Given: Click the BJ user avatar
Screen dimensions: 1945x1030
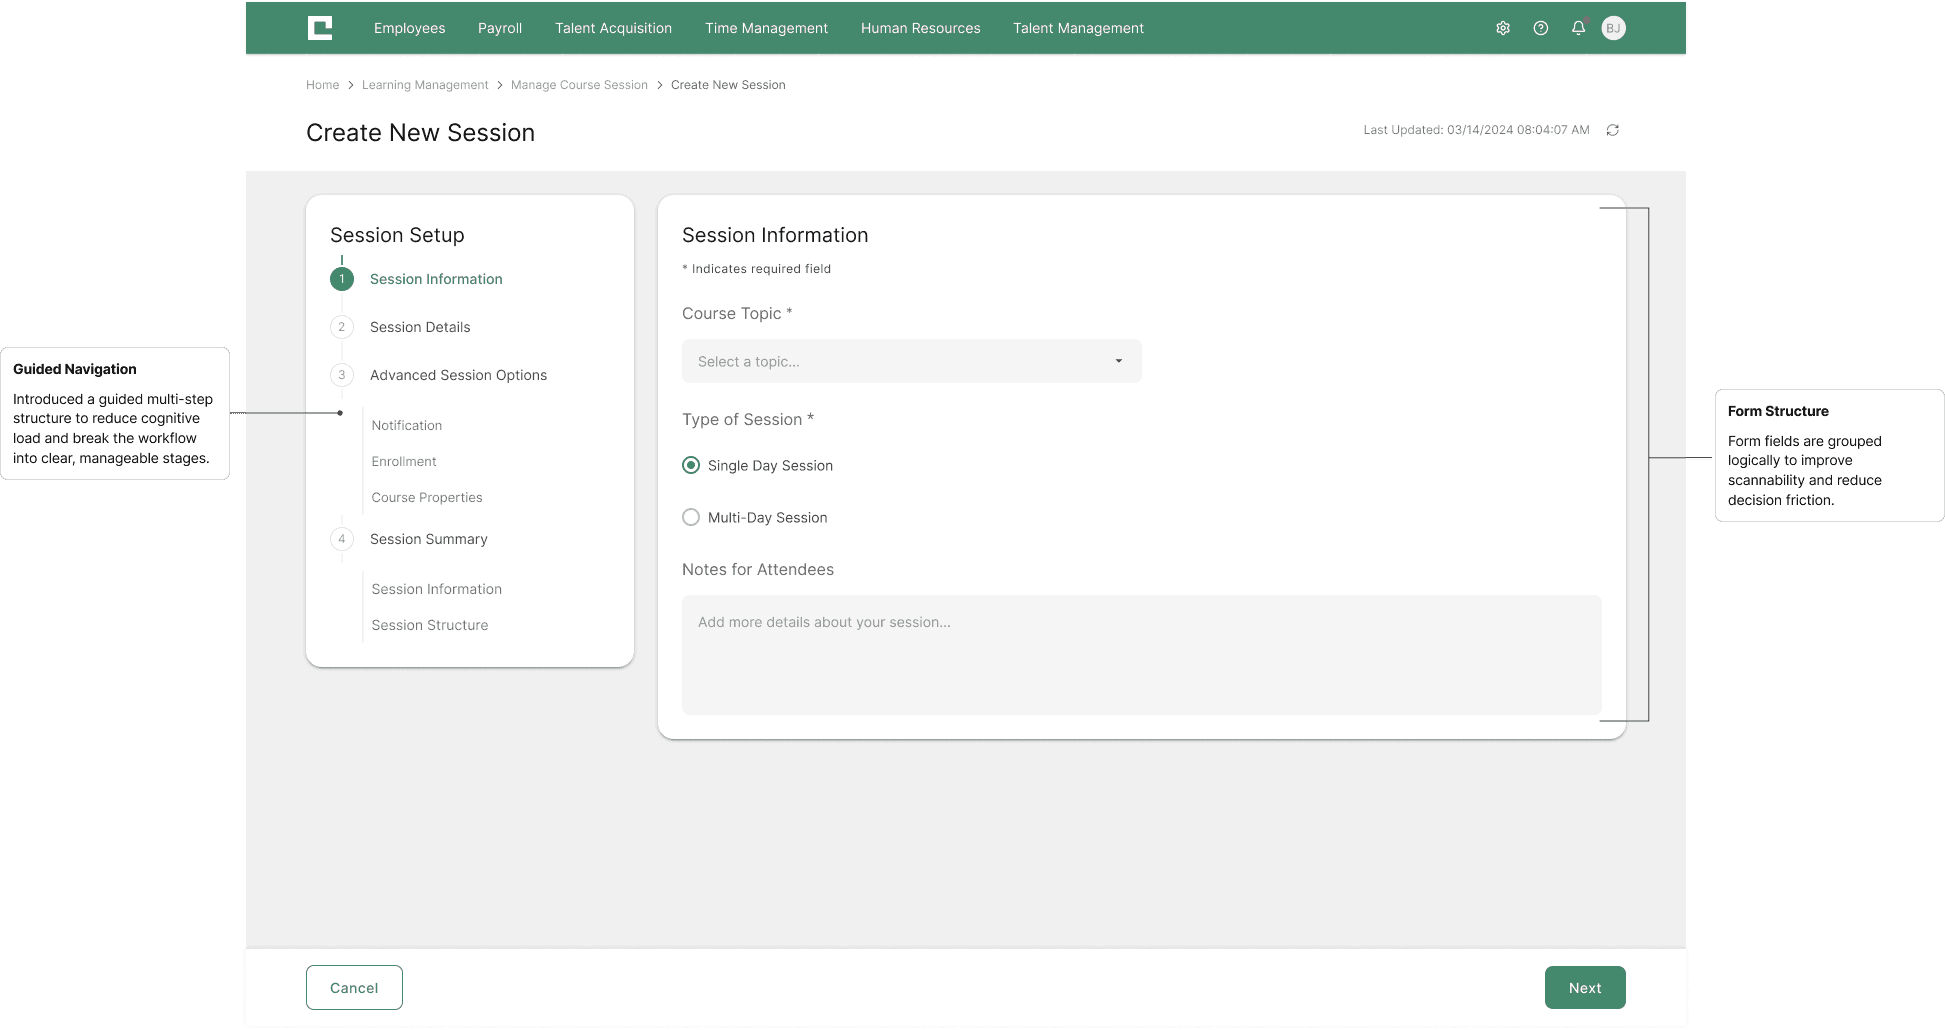Looking at the screenshot, I should (1613, 28).
